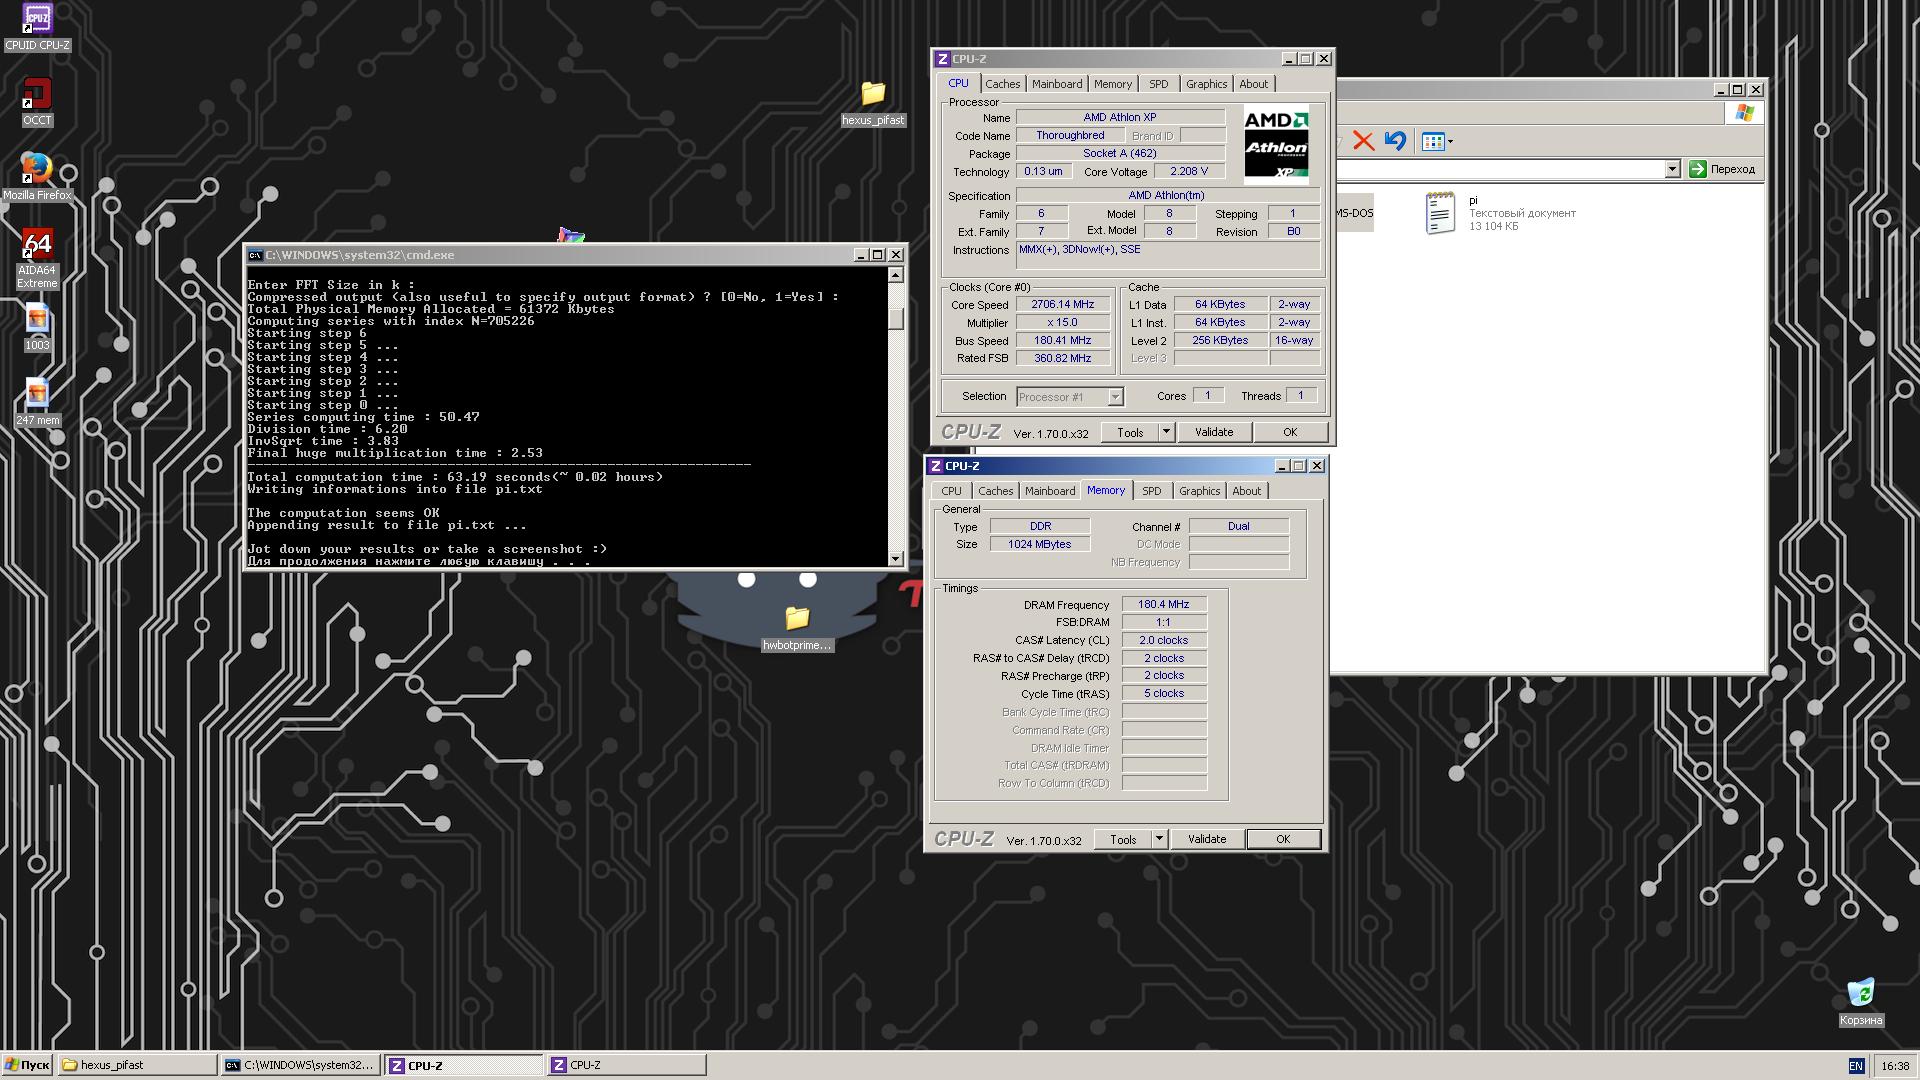Switch to hexus_pifast taskbar window
This screenshot has height=1080, width=1920.
tap(137, 1065)
